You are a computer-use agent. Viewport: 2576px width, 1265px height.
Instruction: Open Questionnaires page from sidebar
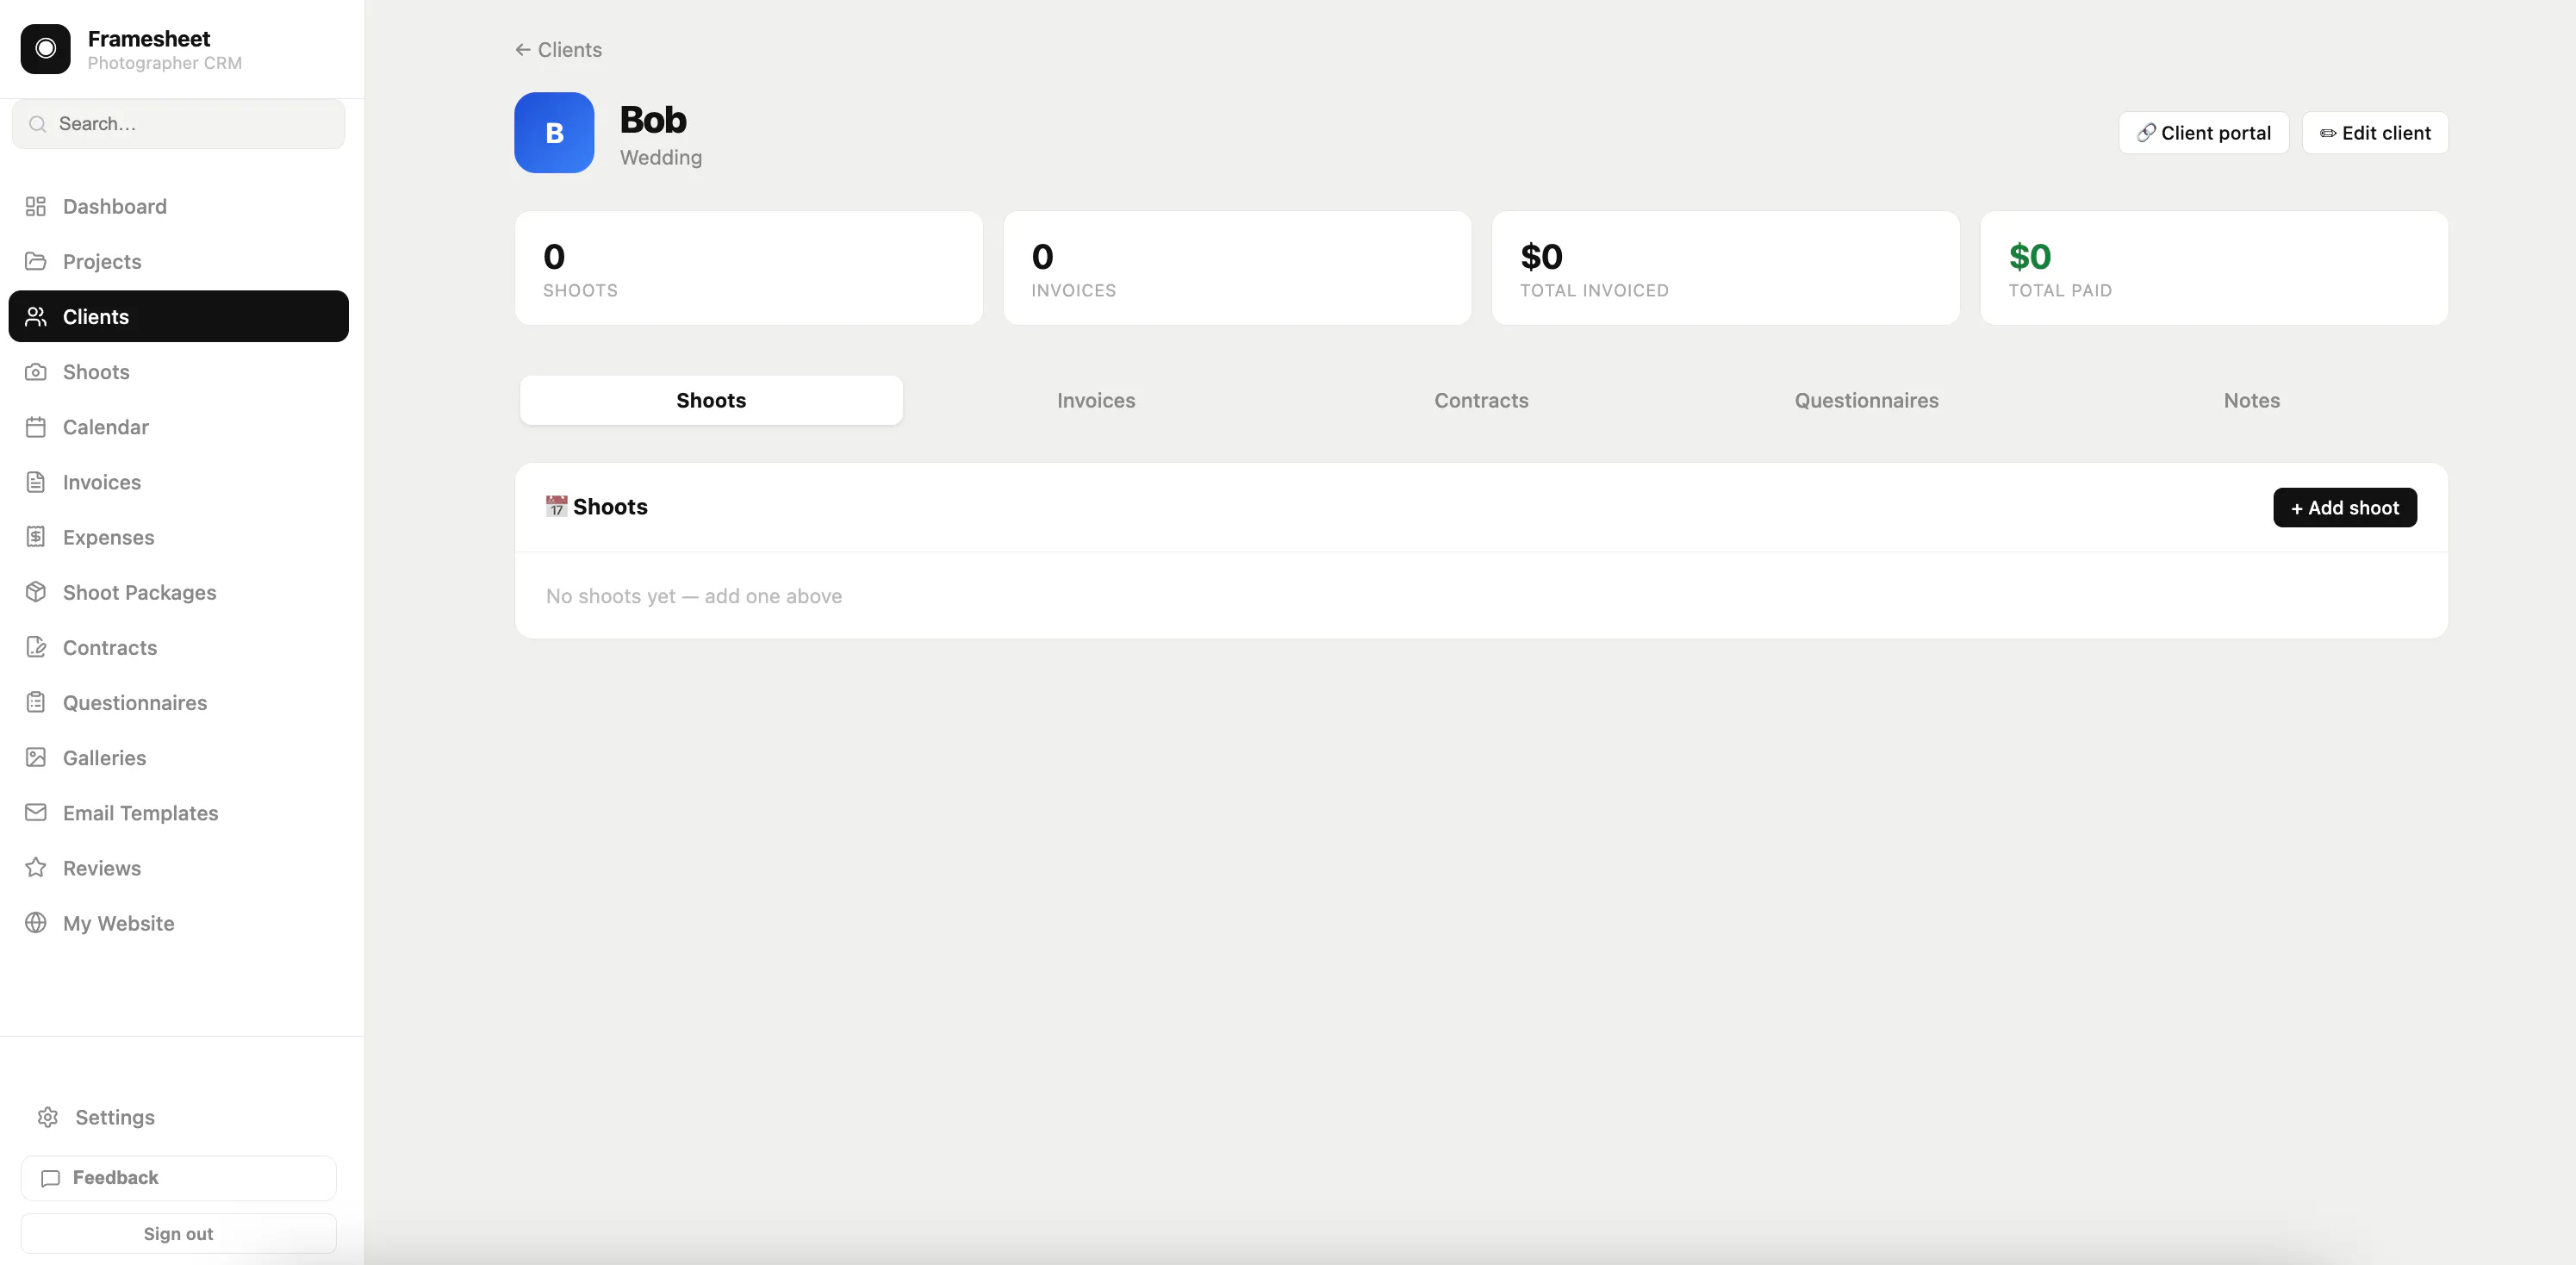178,702
